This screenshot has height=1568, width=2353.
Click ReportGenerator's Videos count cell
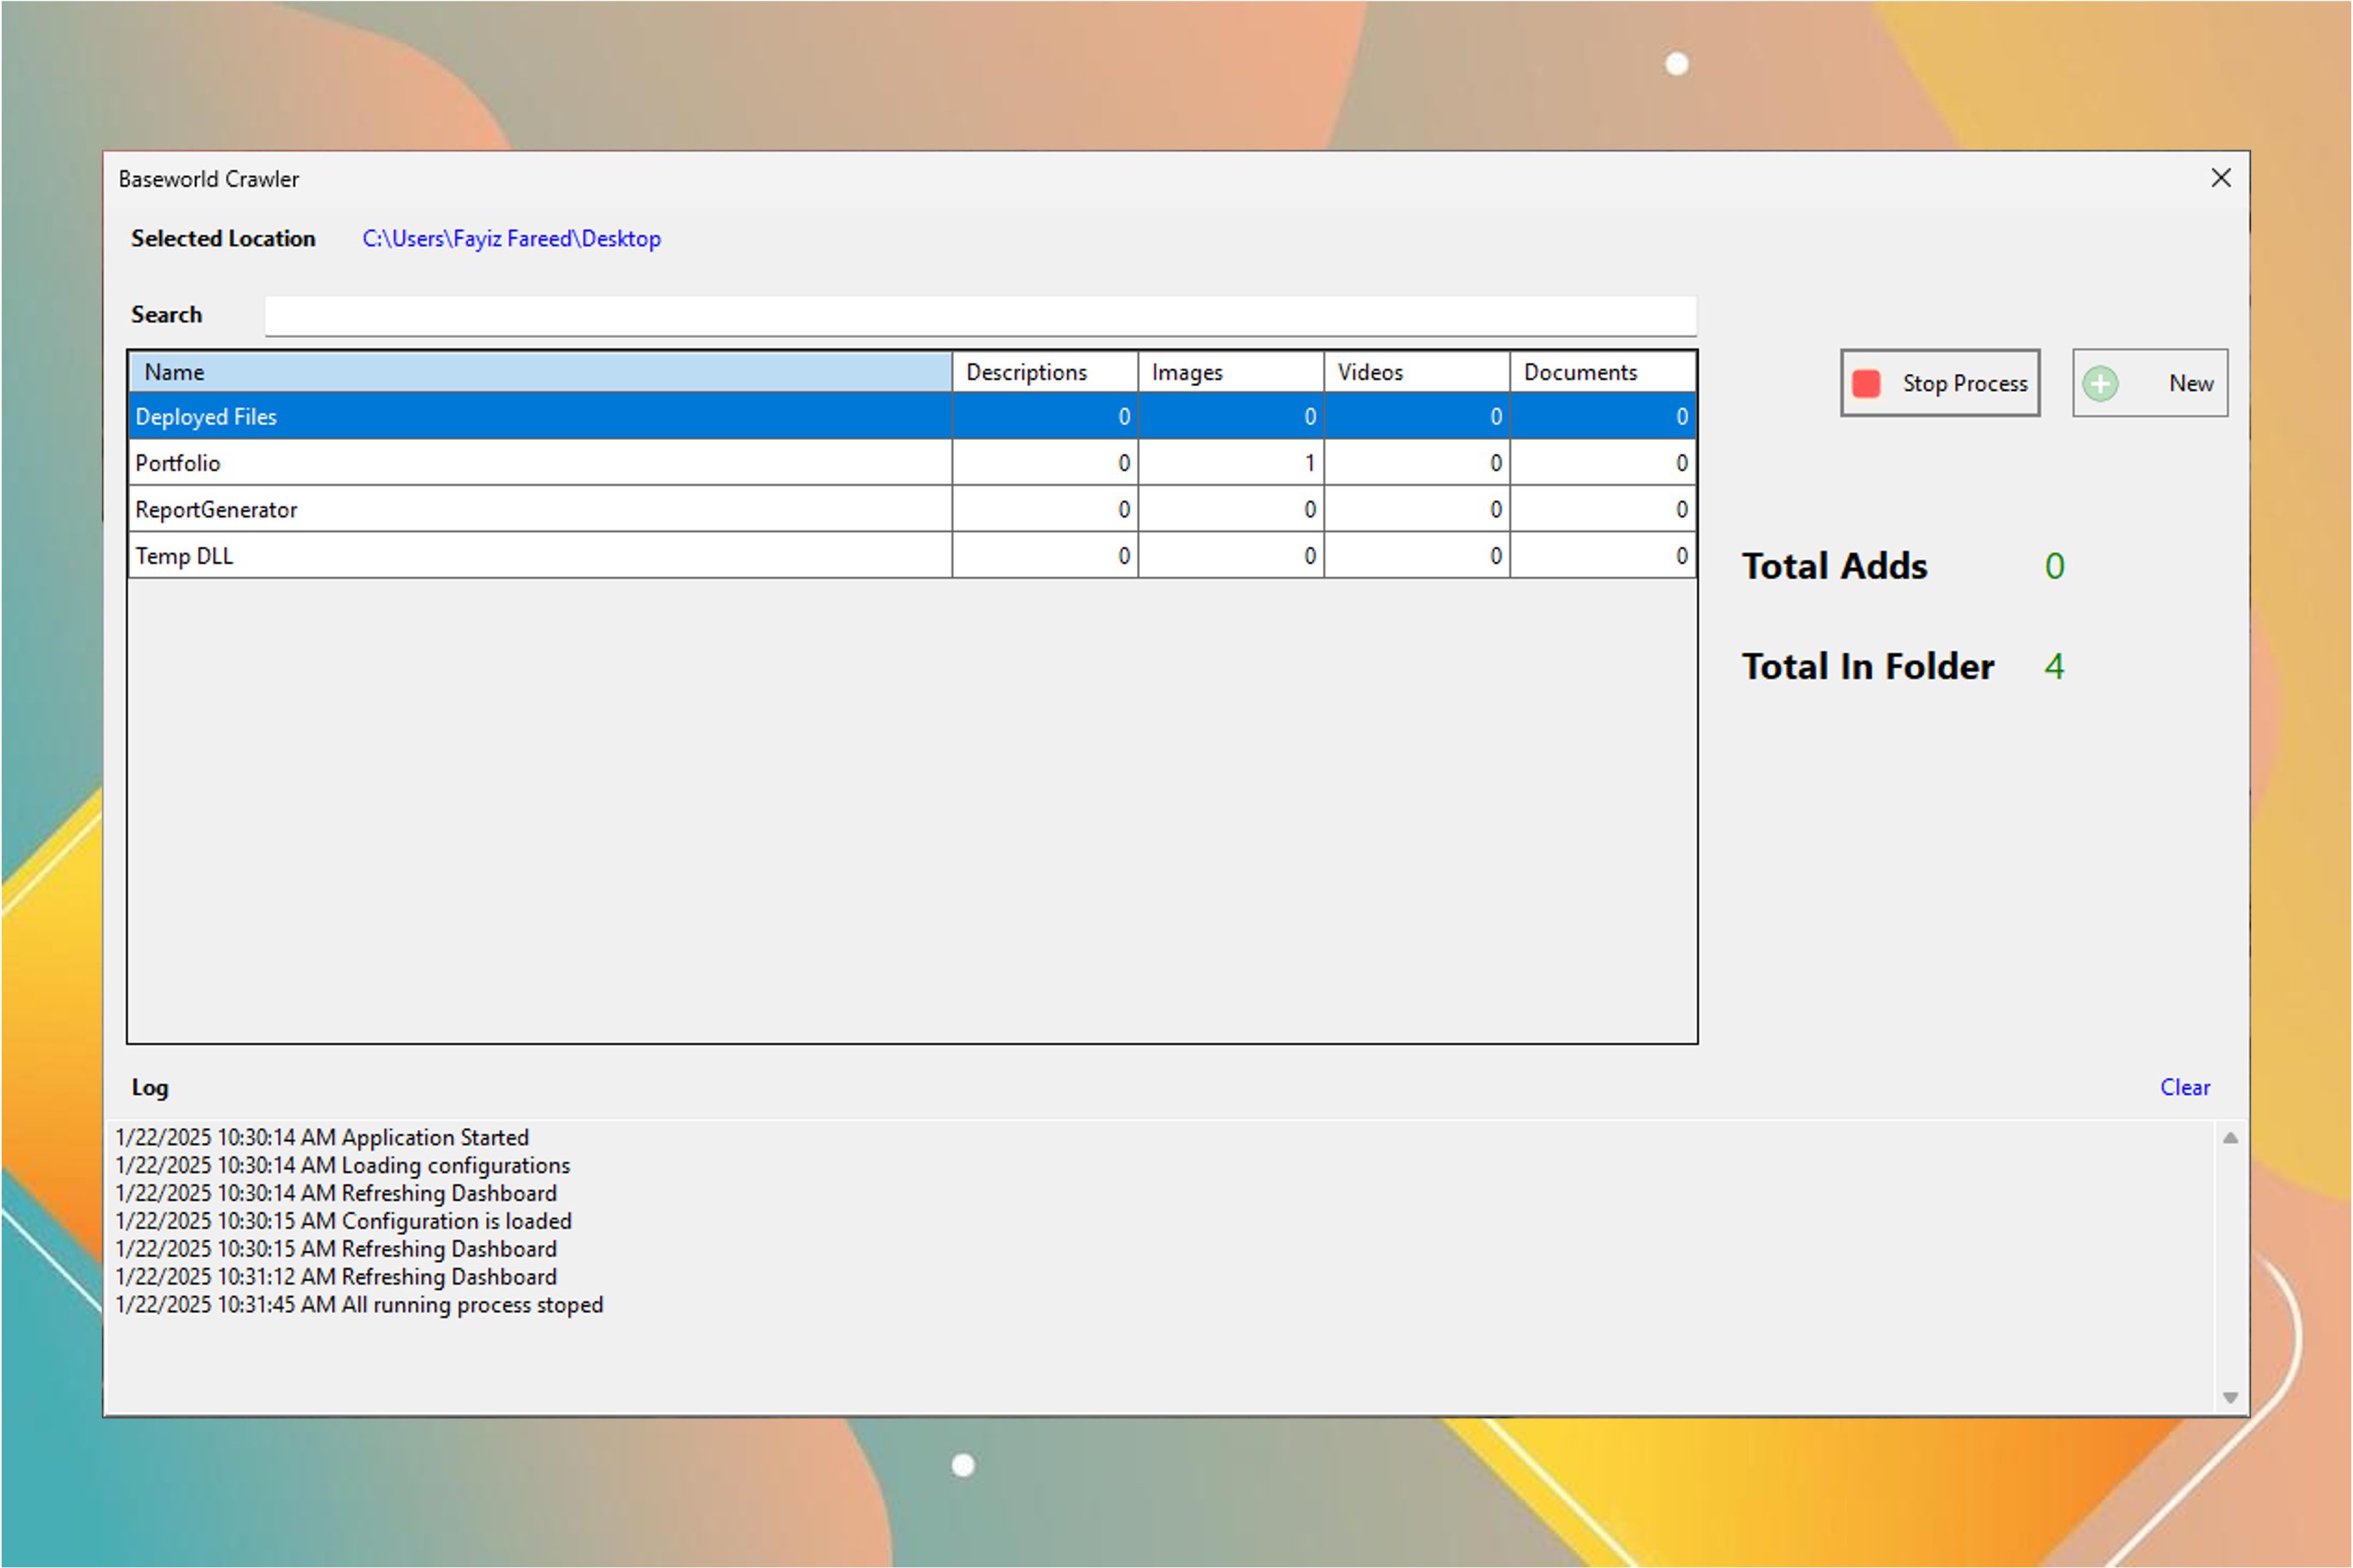pos(1417,509)
